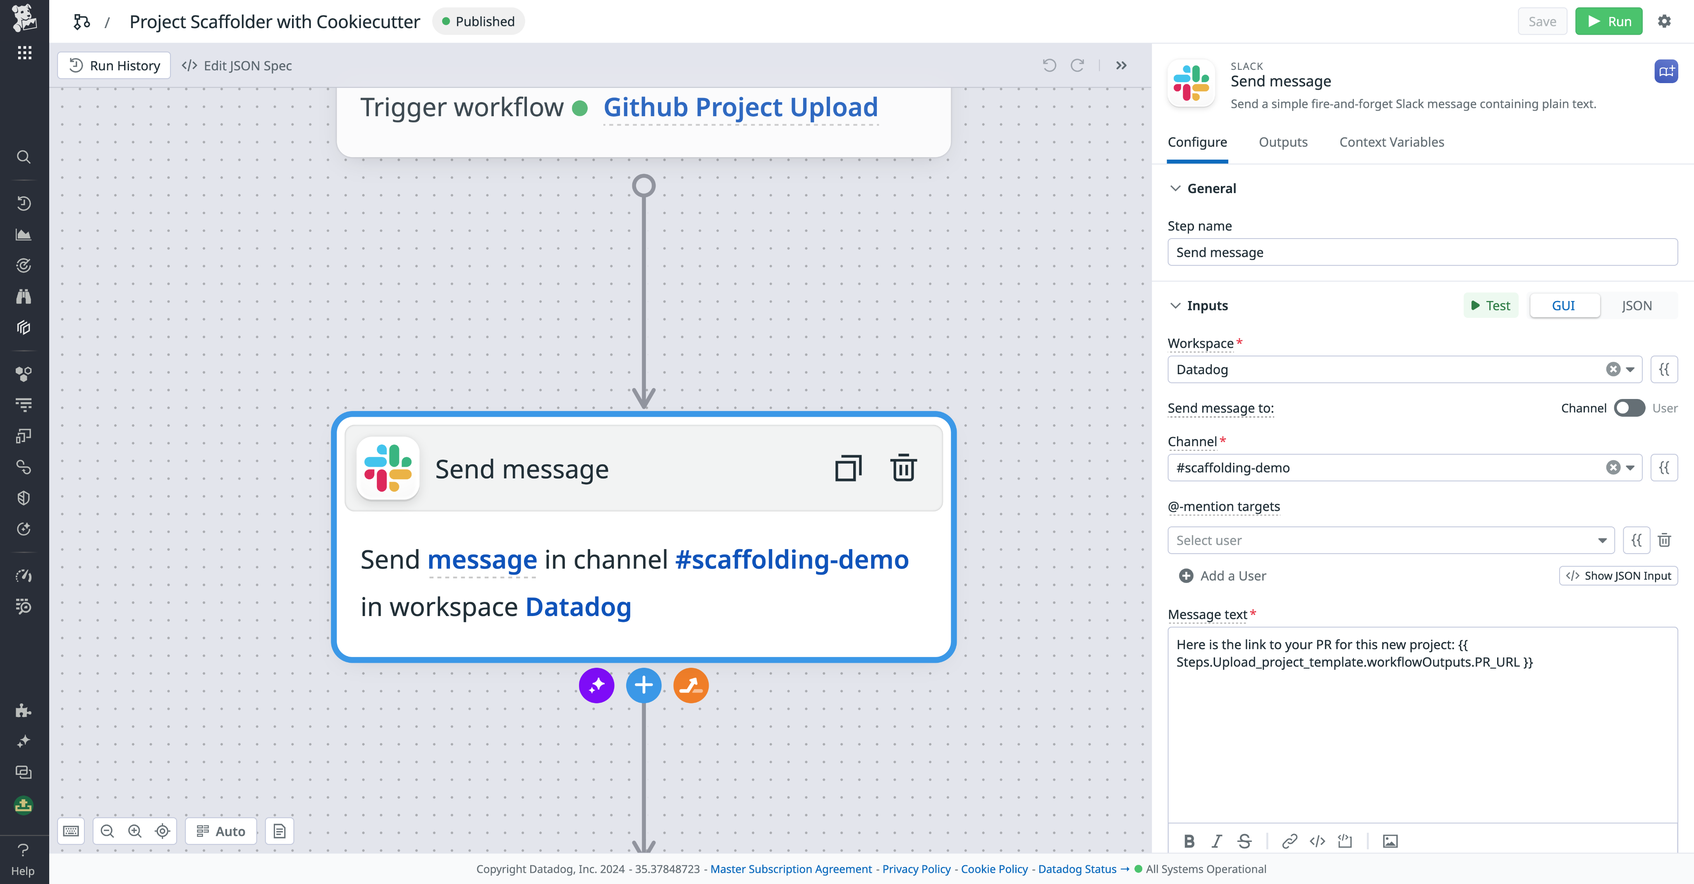1694x884 pixels.
Task: Open Run History
Action: pos(114,65)
